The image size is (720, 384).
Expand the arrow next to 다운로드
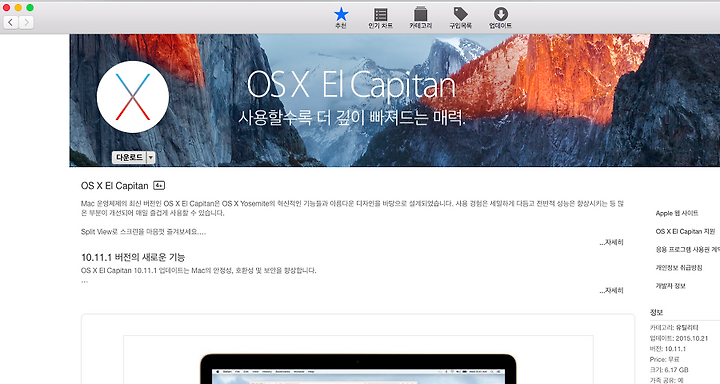coord(151,158)
